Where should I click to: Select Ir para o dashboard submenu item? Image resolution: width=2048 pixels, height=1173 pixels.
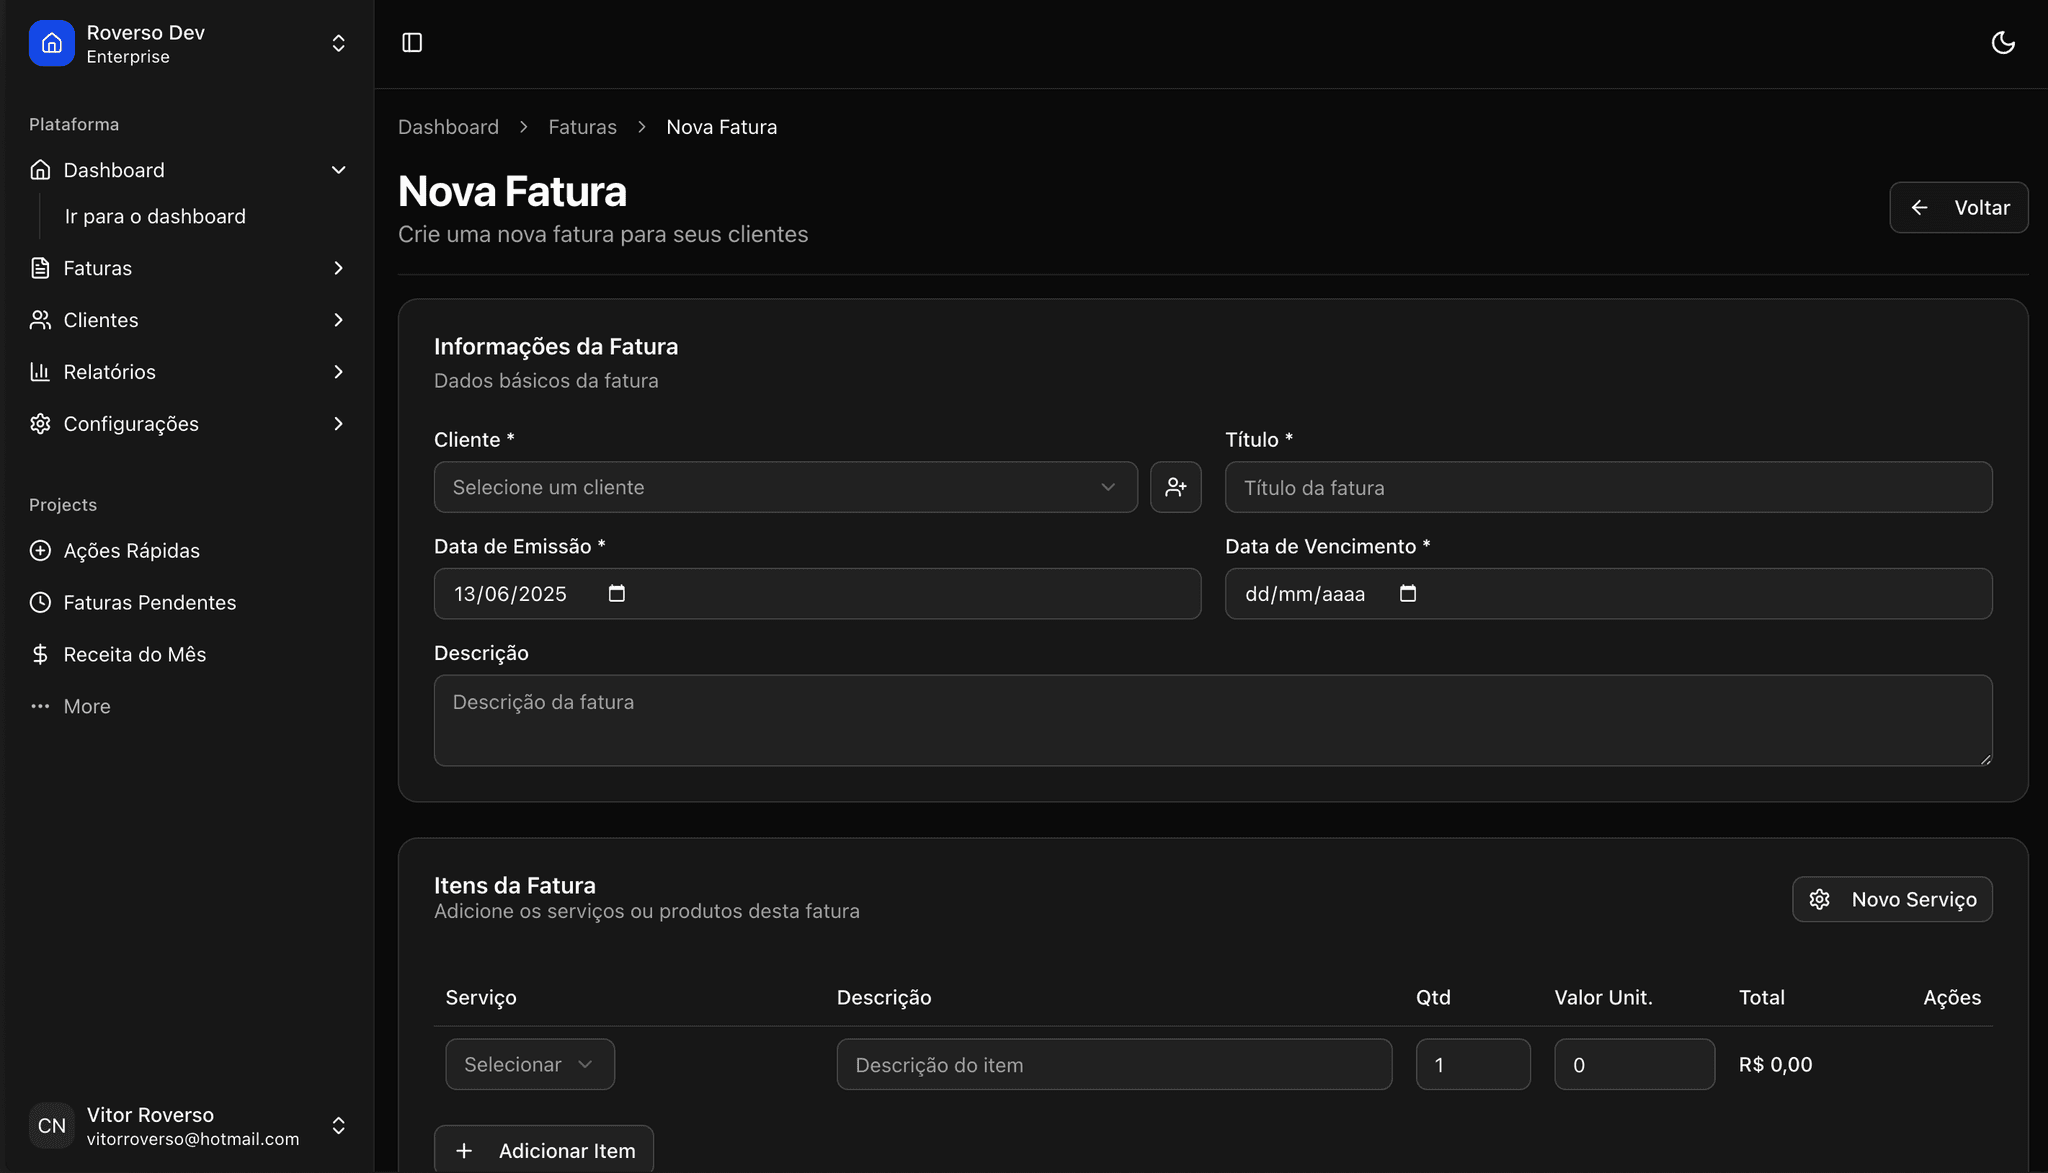coord(155,217)
